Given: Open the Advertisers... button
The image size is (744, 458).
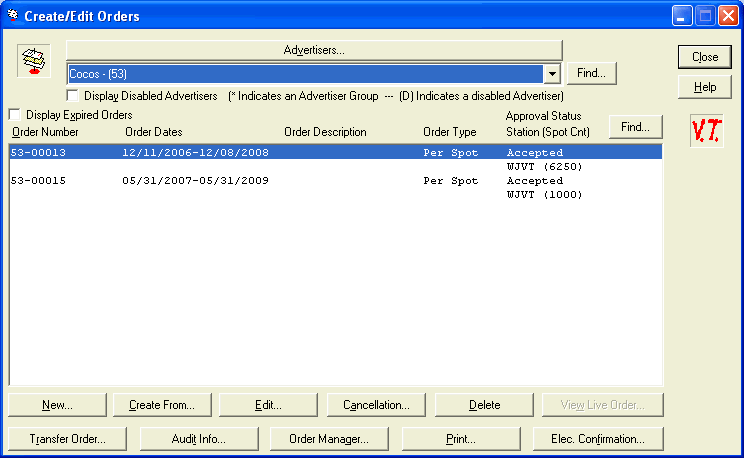Looking at the screenshot, I should (x=314, y=50).
